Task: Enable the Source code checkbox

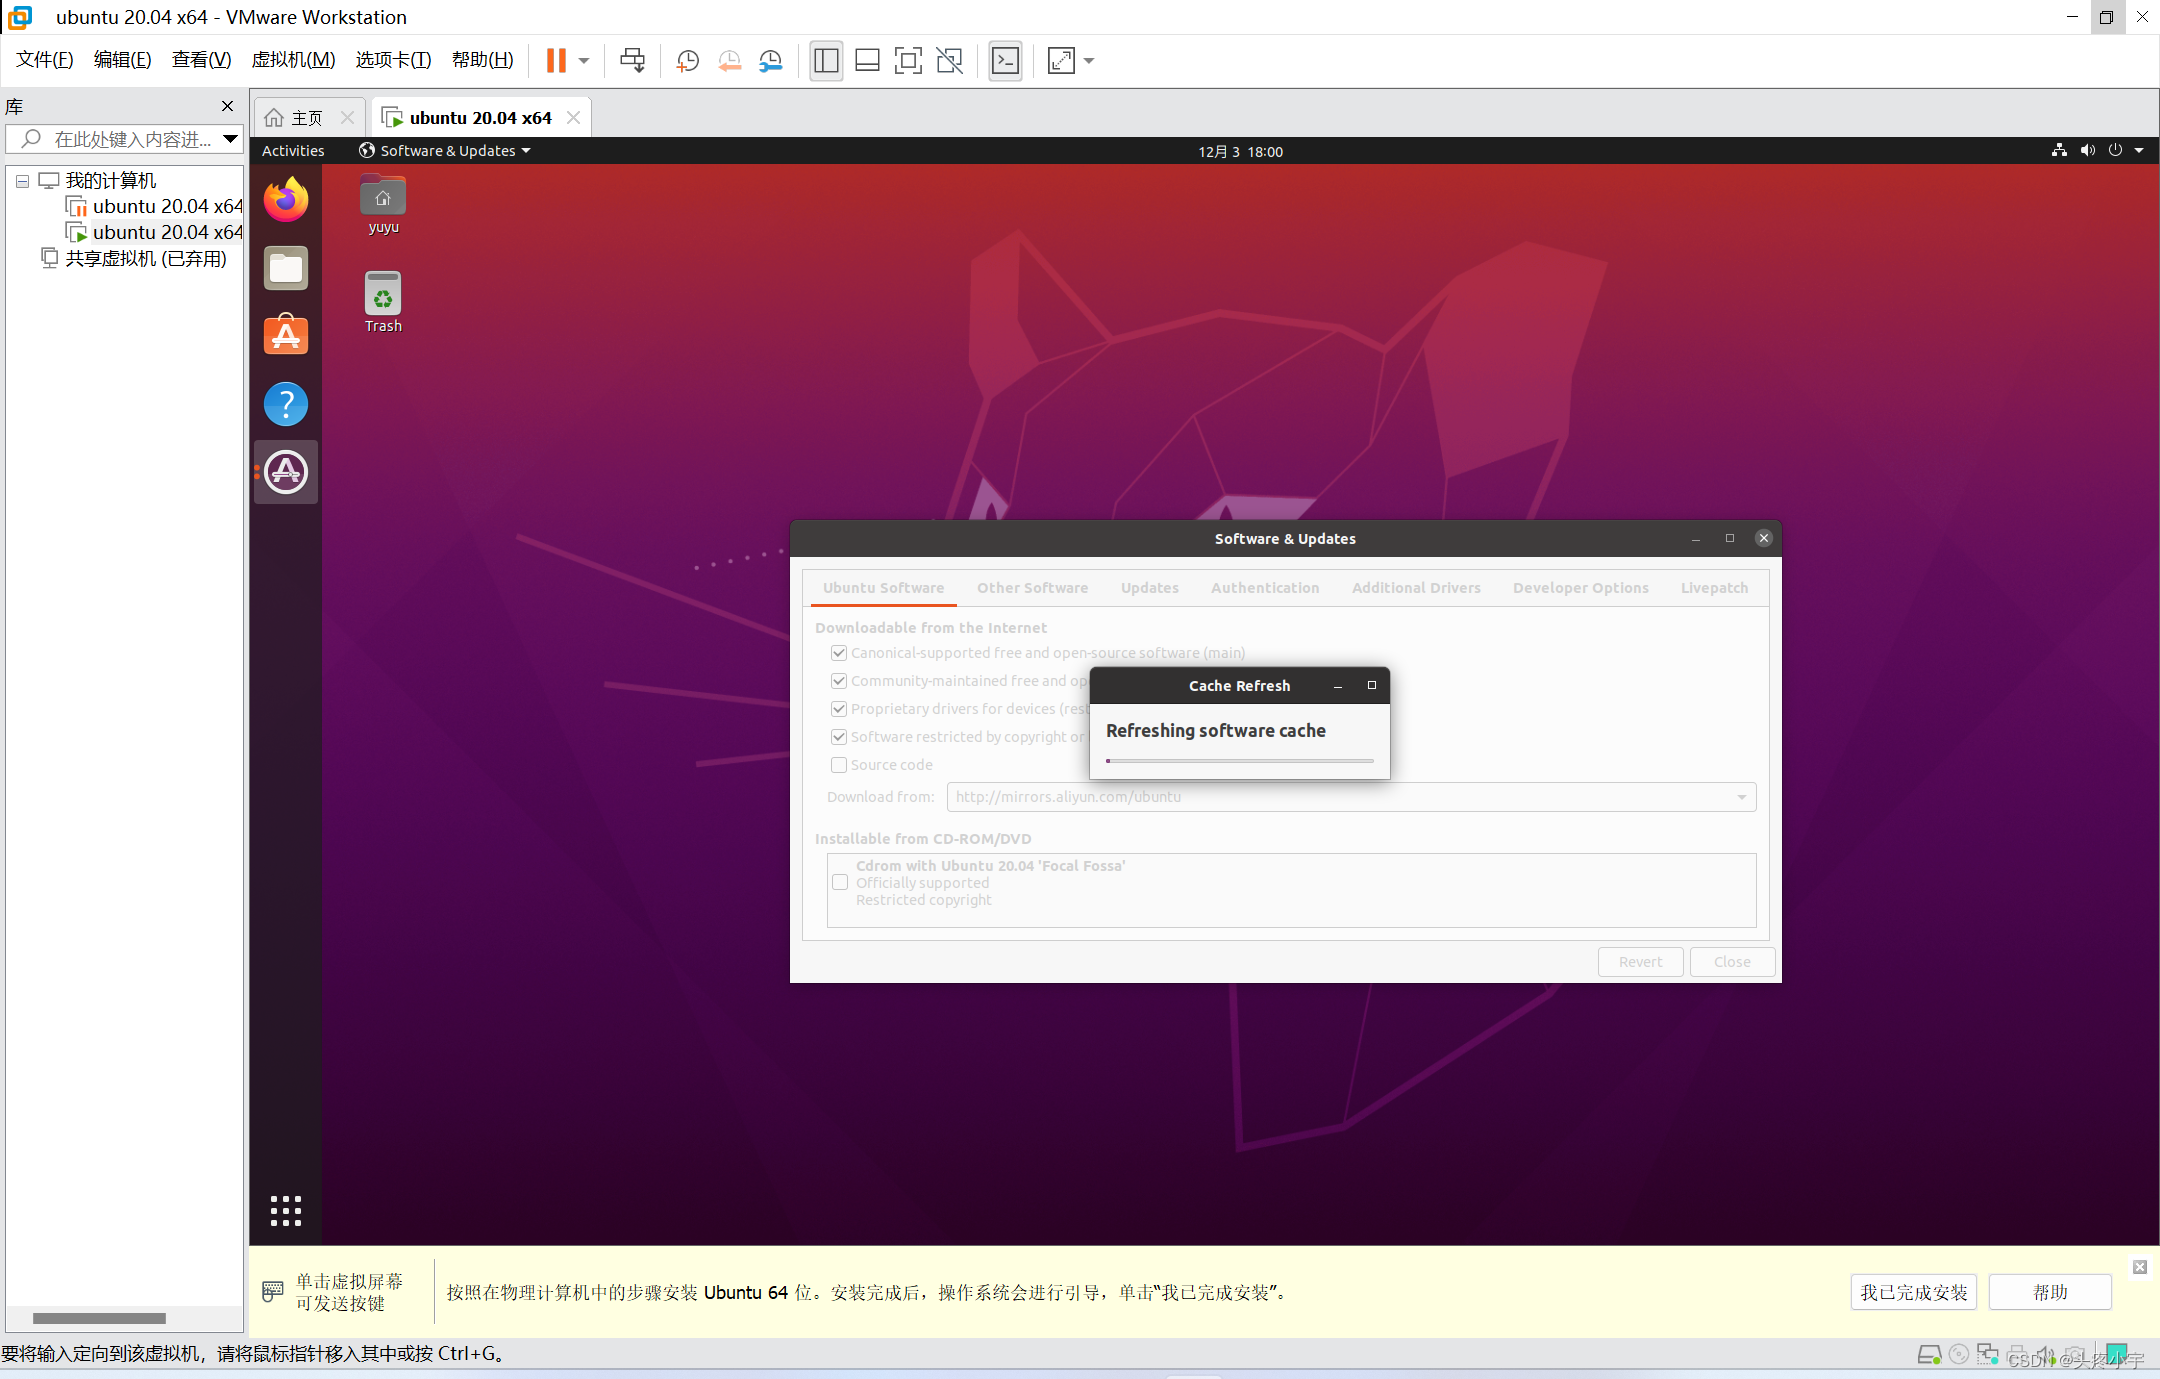Action: pyautogui.click(x=839, y=765)
